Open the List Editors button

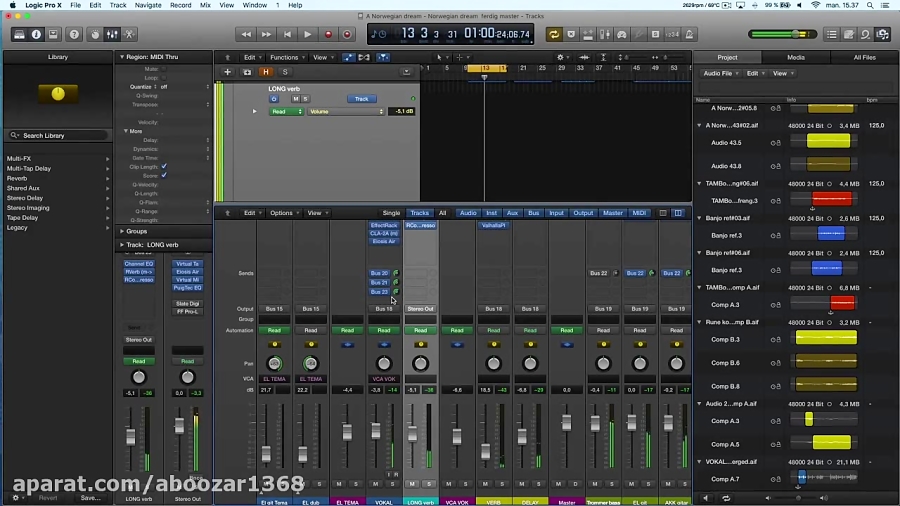pyautogui.click(x=832, y=34)
